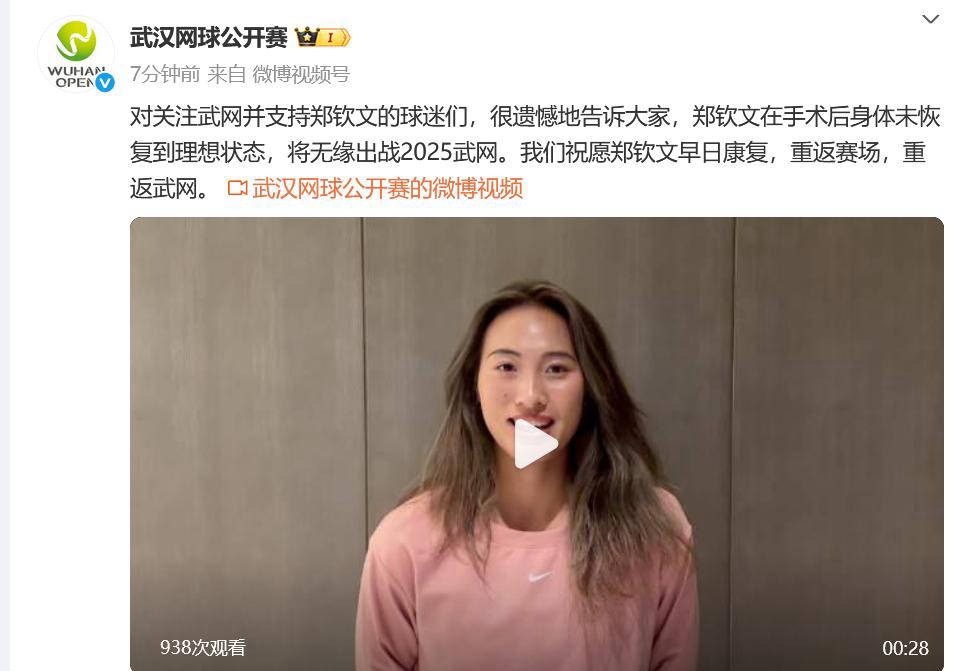
Task: Open the Wuhan Open avatar logo
Action: tap(76, 54)
